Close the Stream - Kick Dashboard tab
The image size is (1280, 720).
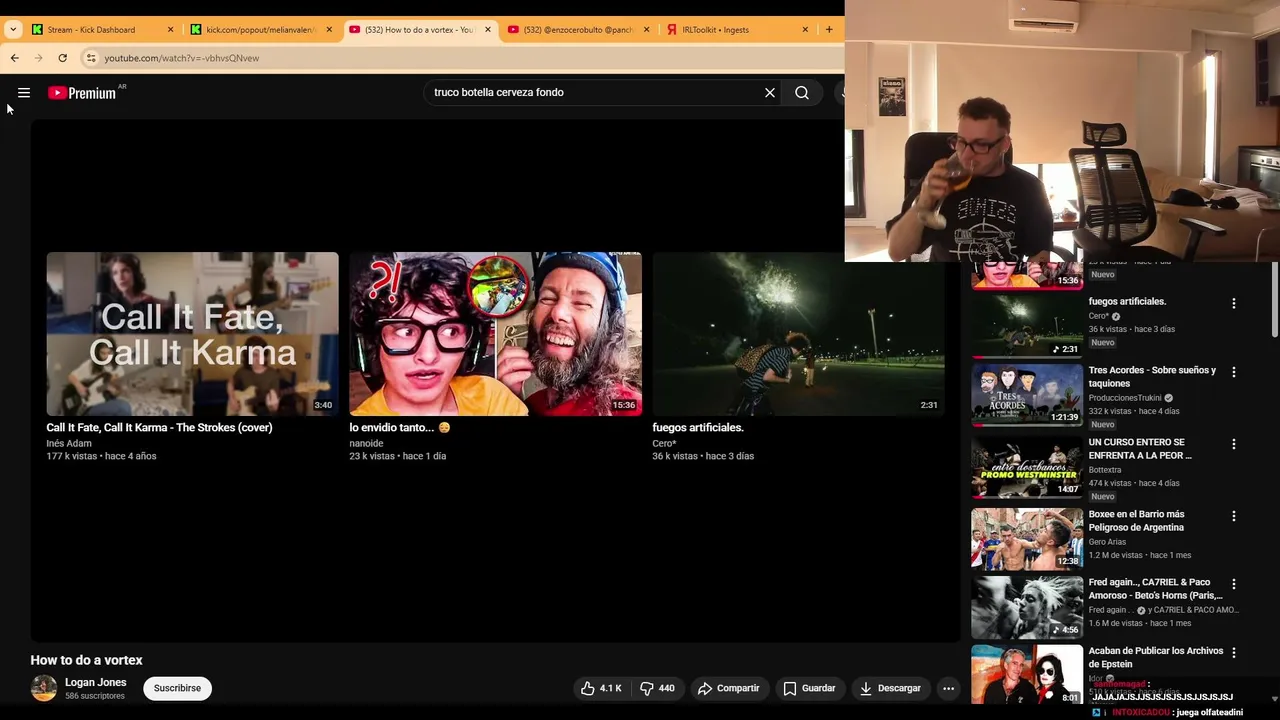click(170, 30)
